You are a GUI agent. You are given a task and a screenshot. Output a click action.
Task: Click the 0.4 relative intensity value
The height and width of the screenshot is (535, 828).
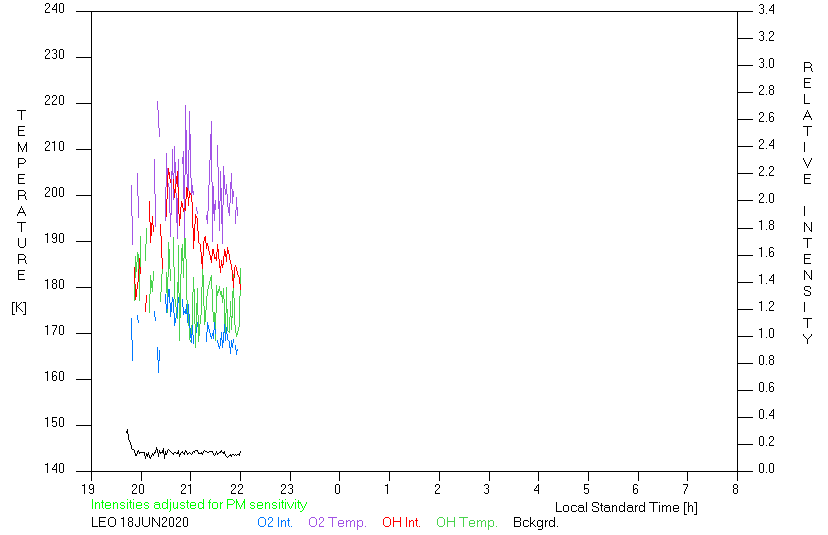click(x=766, y=415)
